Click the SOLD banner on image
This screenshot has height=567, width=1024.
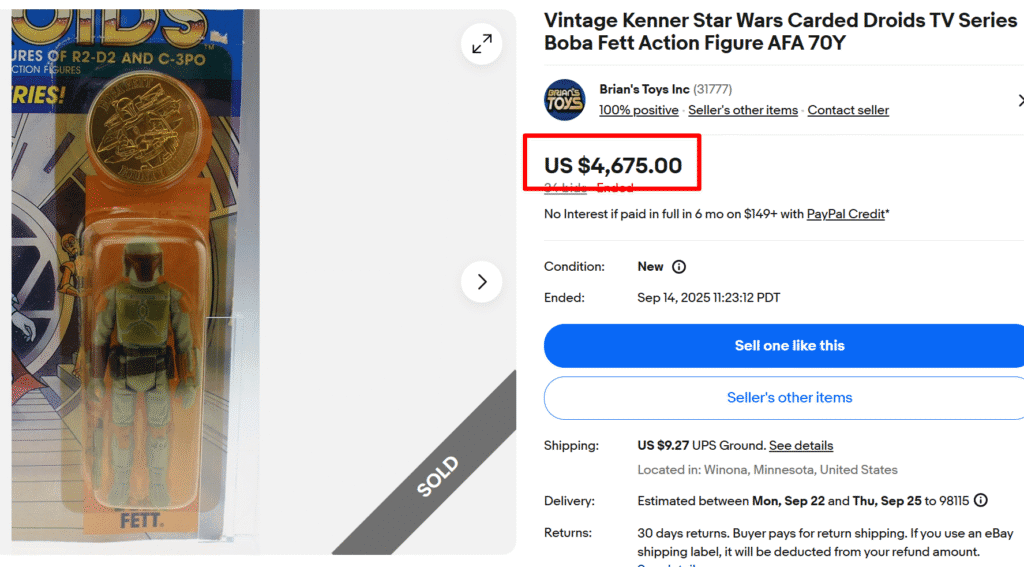pyautogui.click(x=437, y=477)
